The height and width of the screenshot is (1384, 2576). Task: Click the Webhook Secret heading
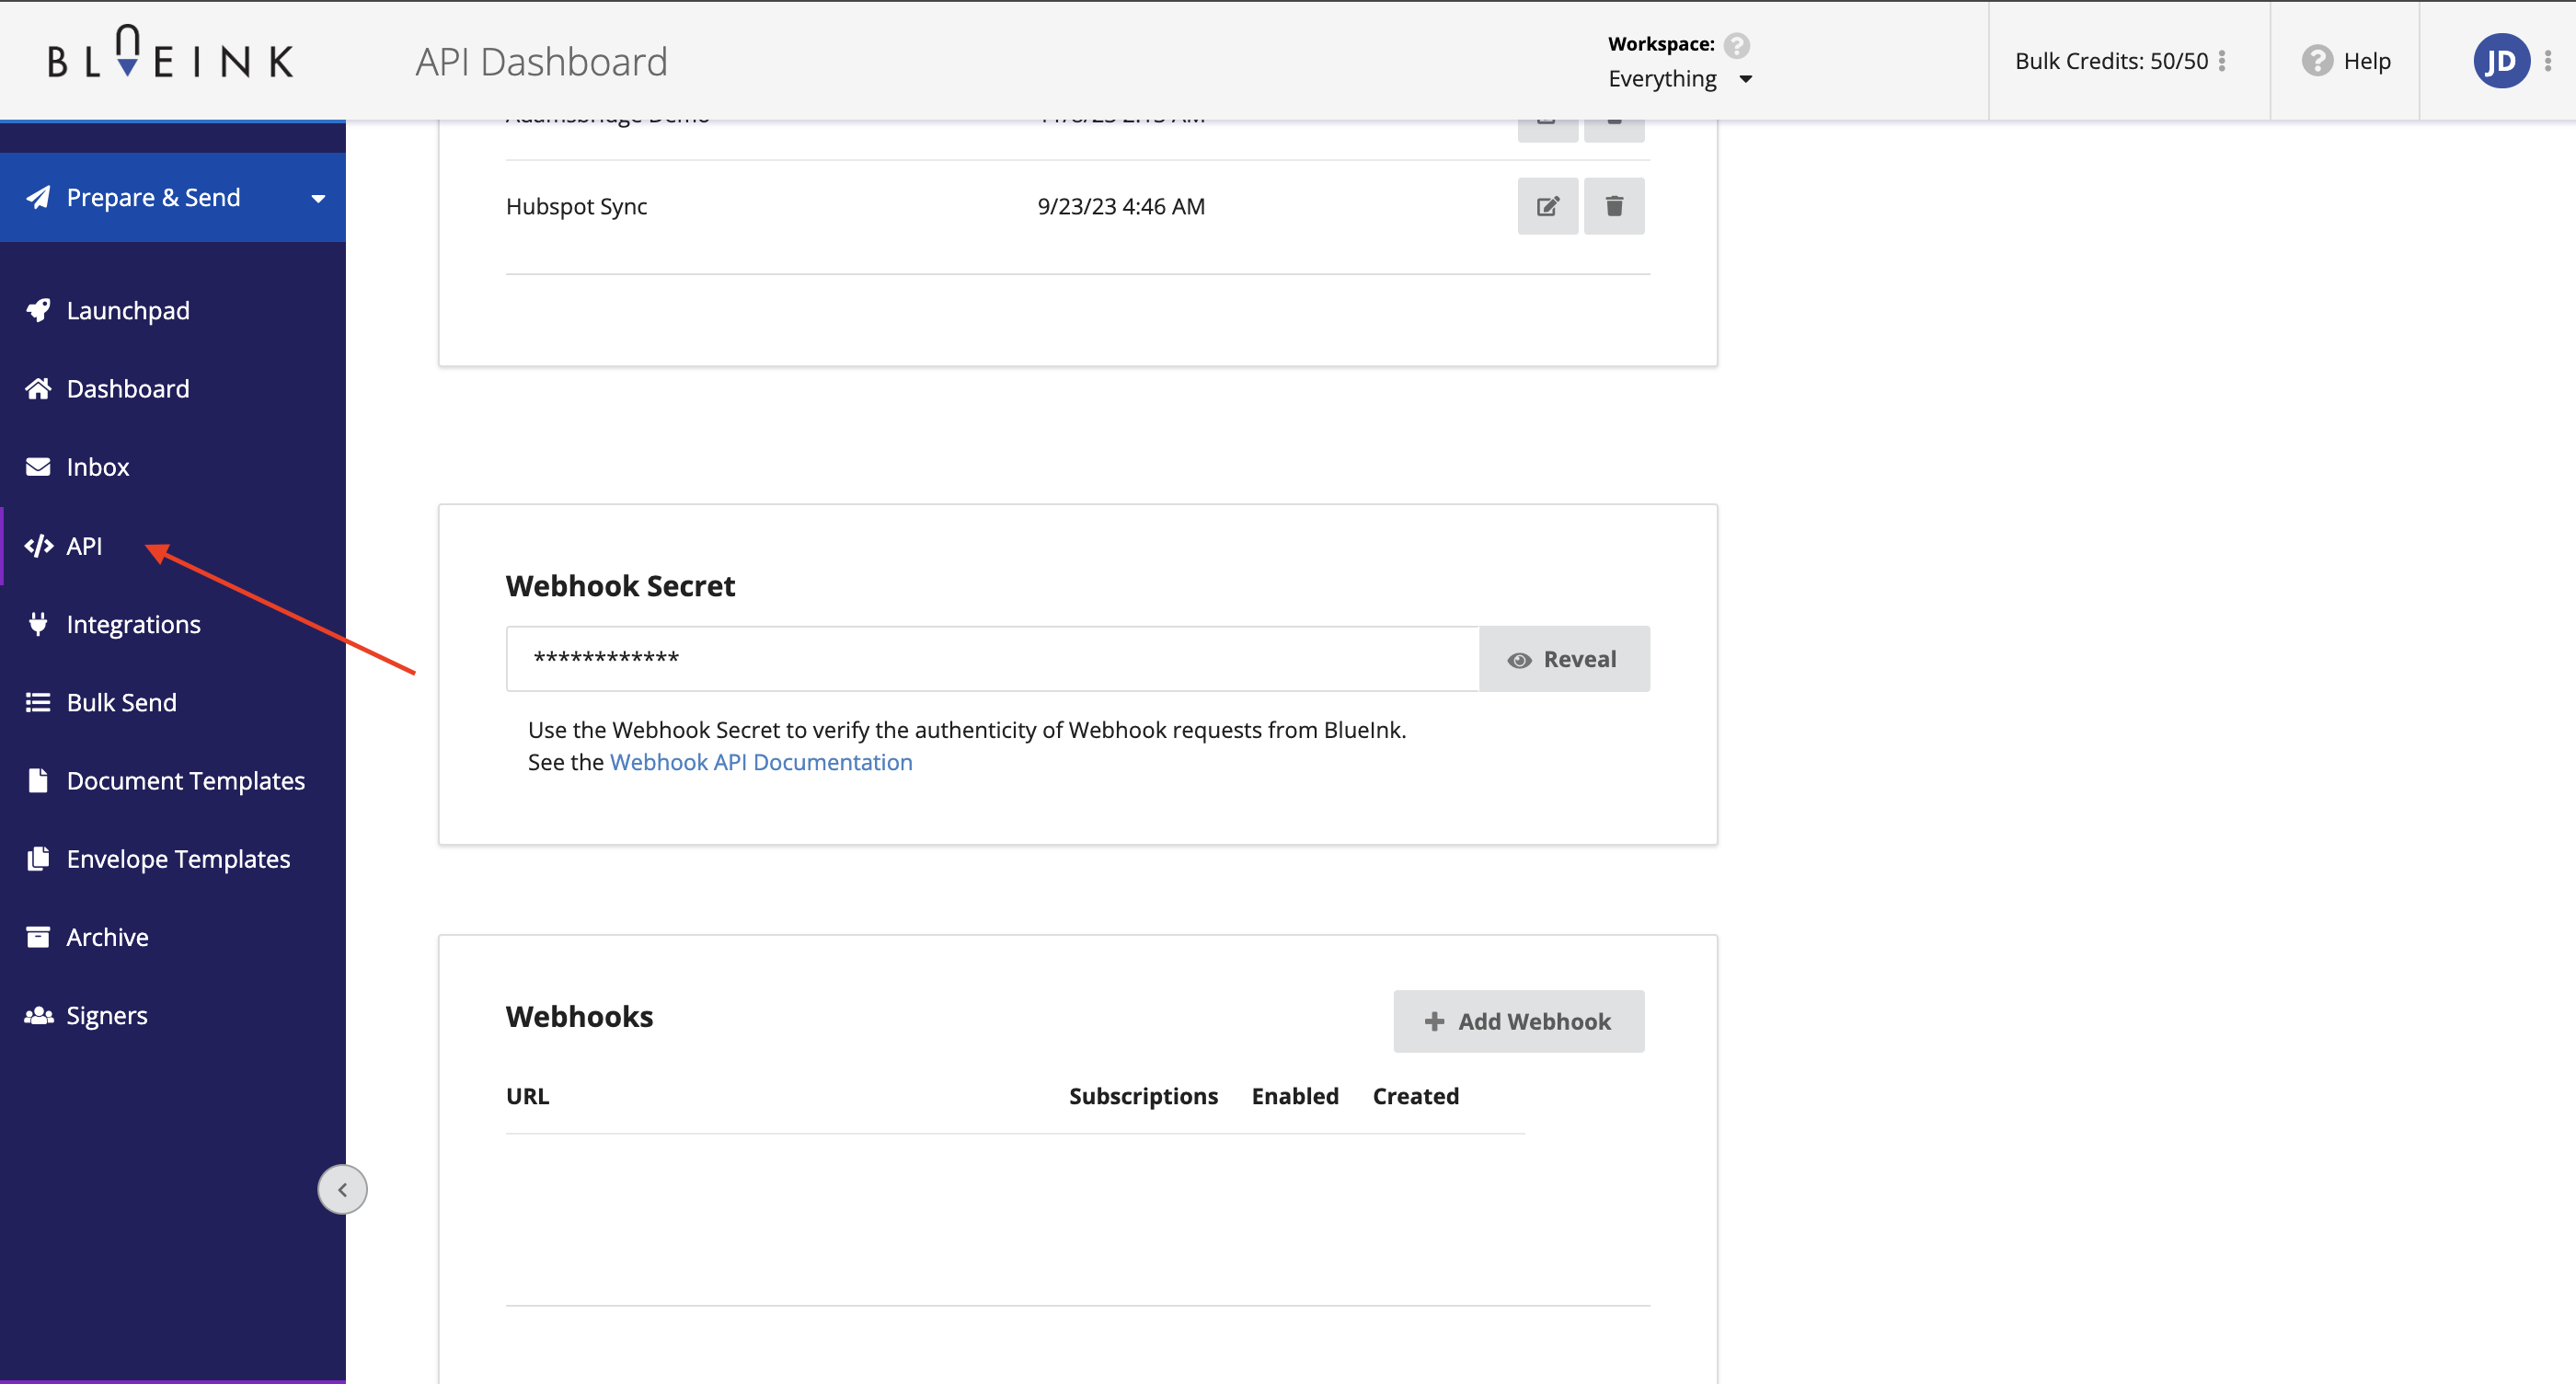(620, 586)
